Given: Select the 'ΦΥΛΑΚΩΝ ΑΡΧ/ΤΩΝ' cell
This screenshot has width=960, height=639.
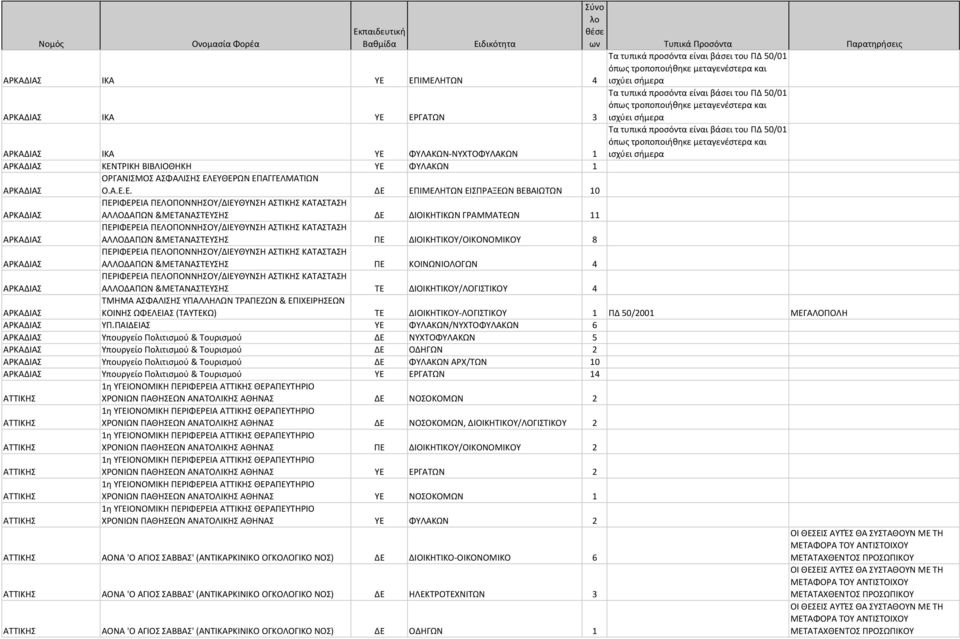Looking at the screenshot, I should coord(495,362).
